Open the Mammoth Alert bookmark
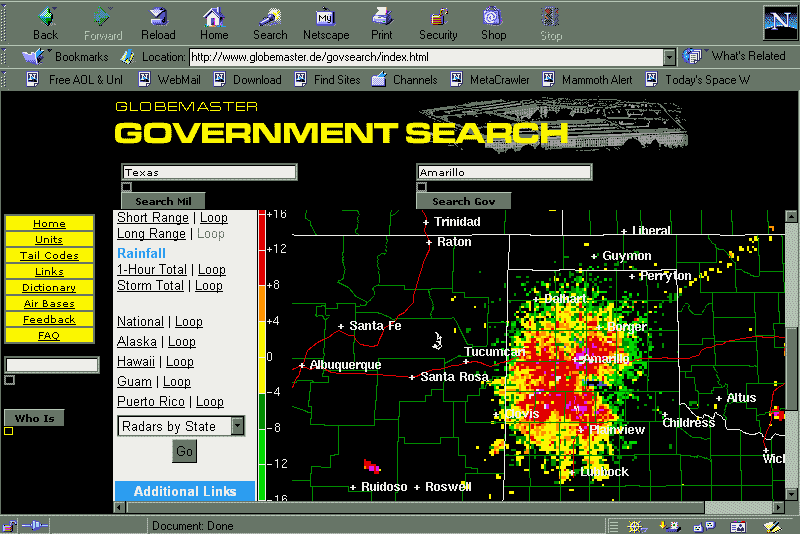 coord(587,80)
